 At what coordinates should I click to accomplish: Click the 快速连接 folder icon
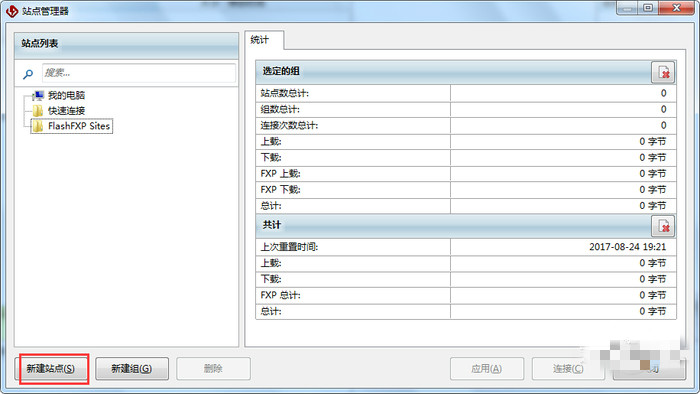[x=38, y=111]
